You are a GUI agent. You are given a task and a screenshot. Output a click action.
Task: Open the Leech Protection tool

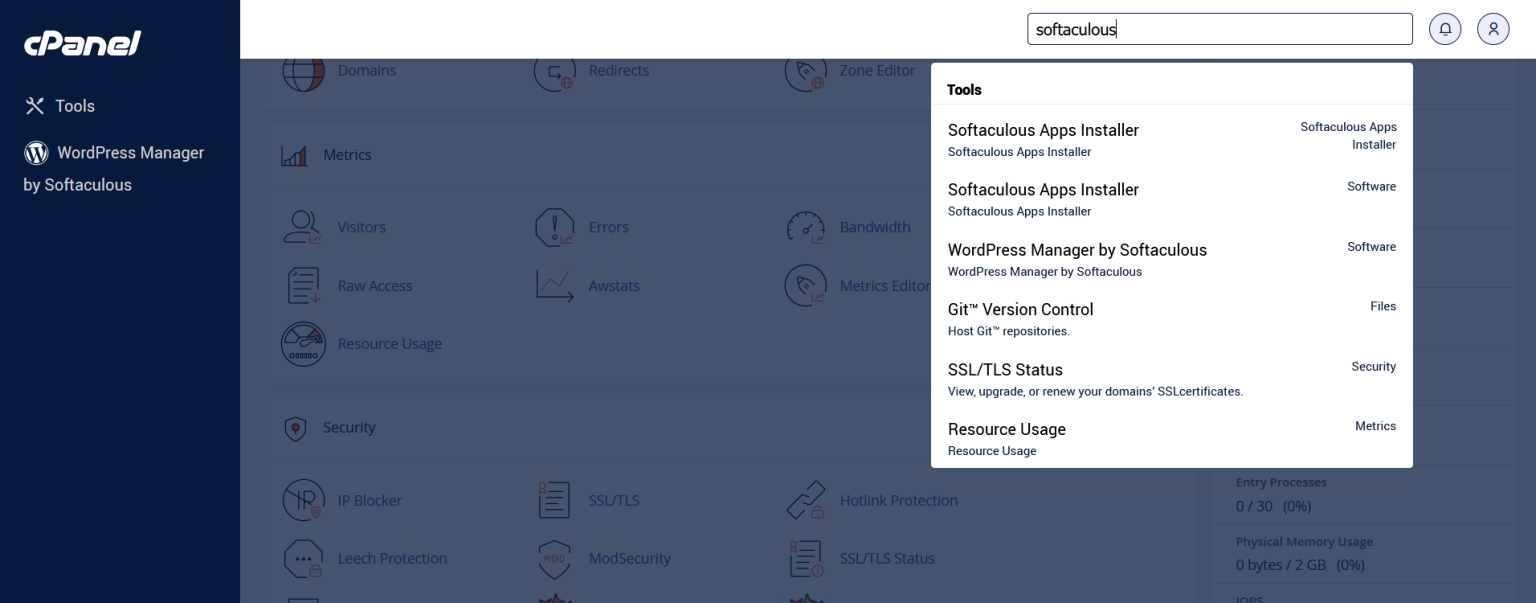coord(392,558)
